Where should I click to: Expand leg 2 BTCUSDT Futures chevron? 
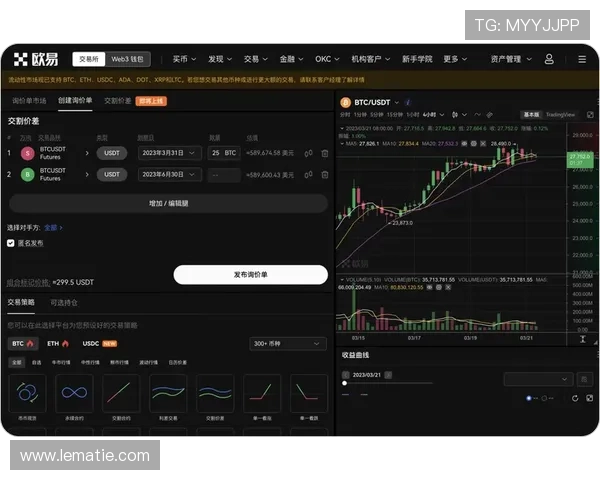87,175
